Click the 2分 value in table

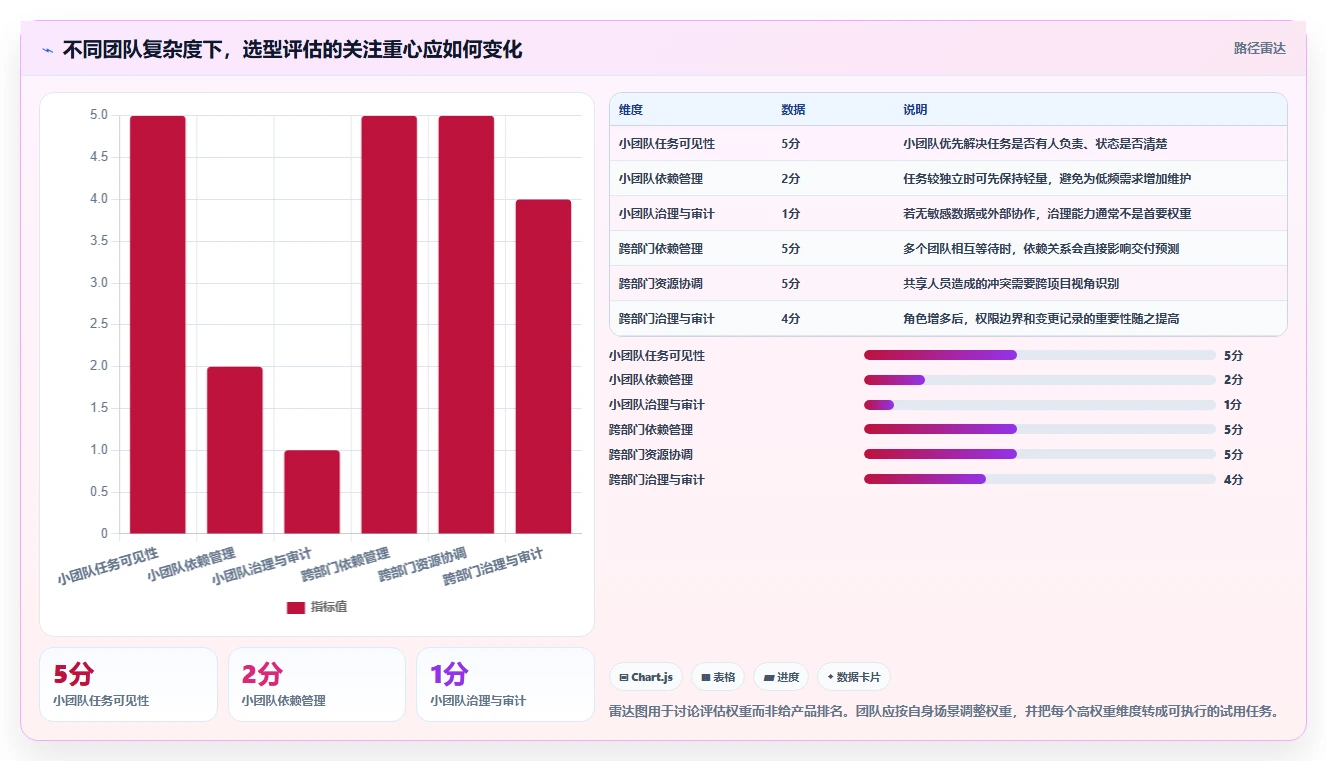[790, 179]
